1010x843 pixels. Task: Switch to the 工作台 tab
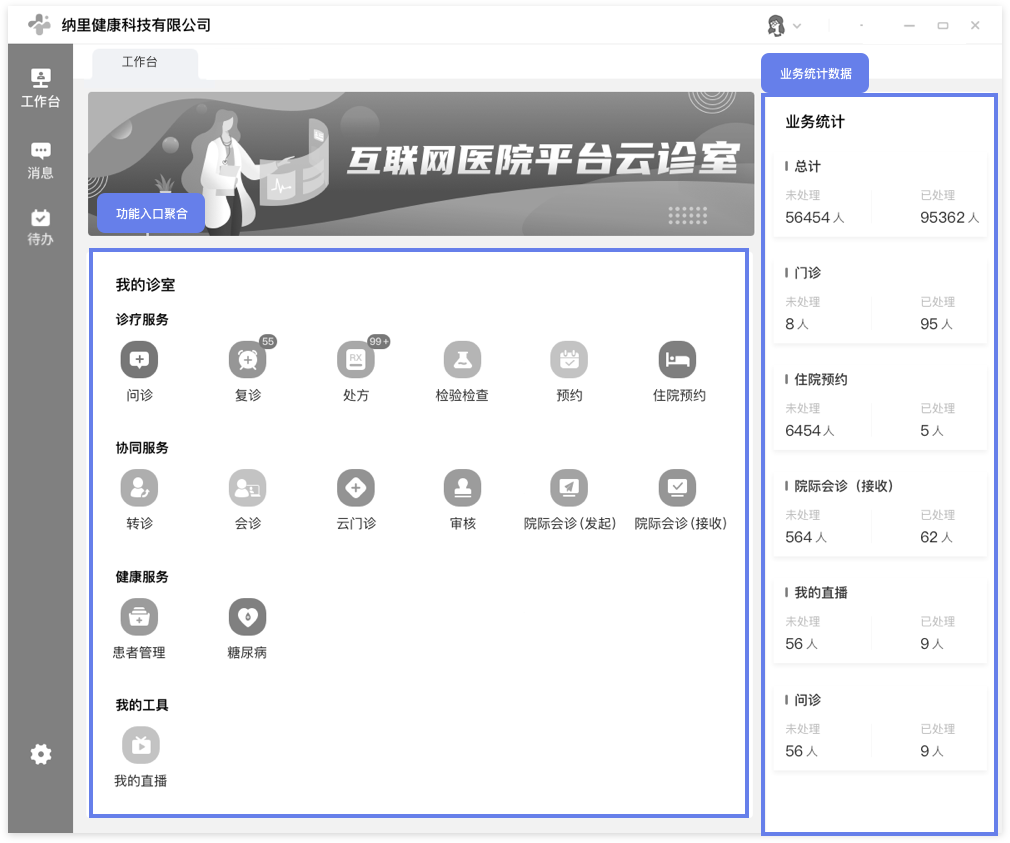(140, 62)
